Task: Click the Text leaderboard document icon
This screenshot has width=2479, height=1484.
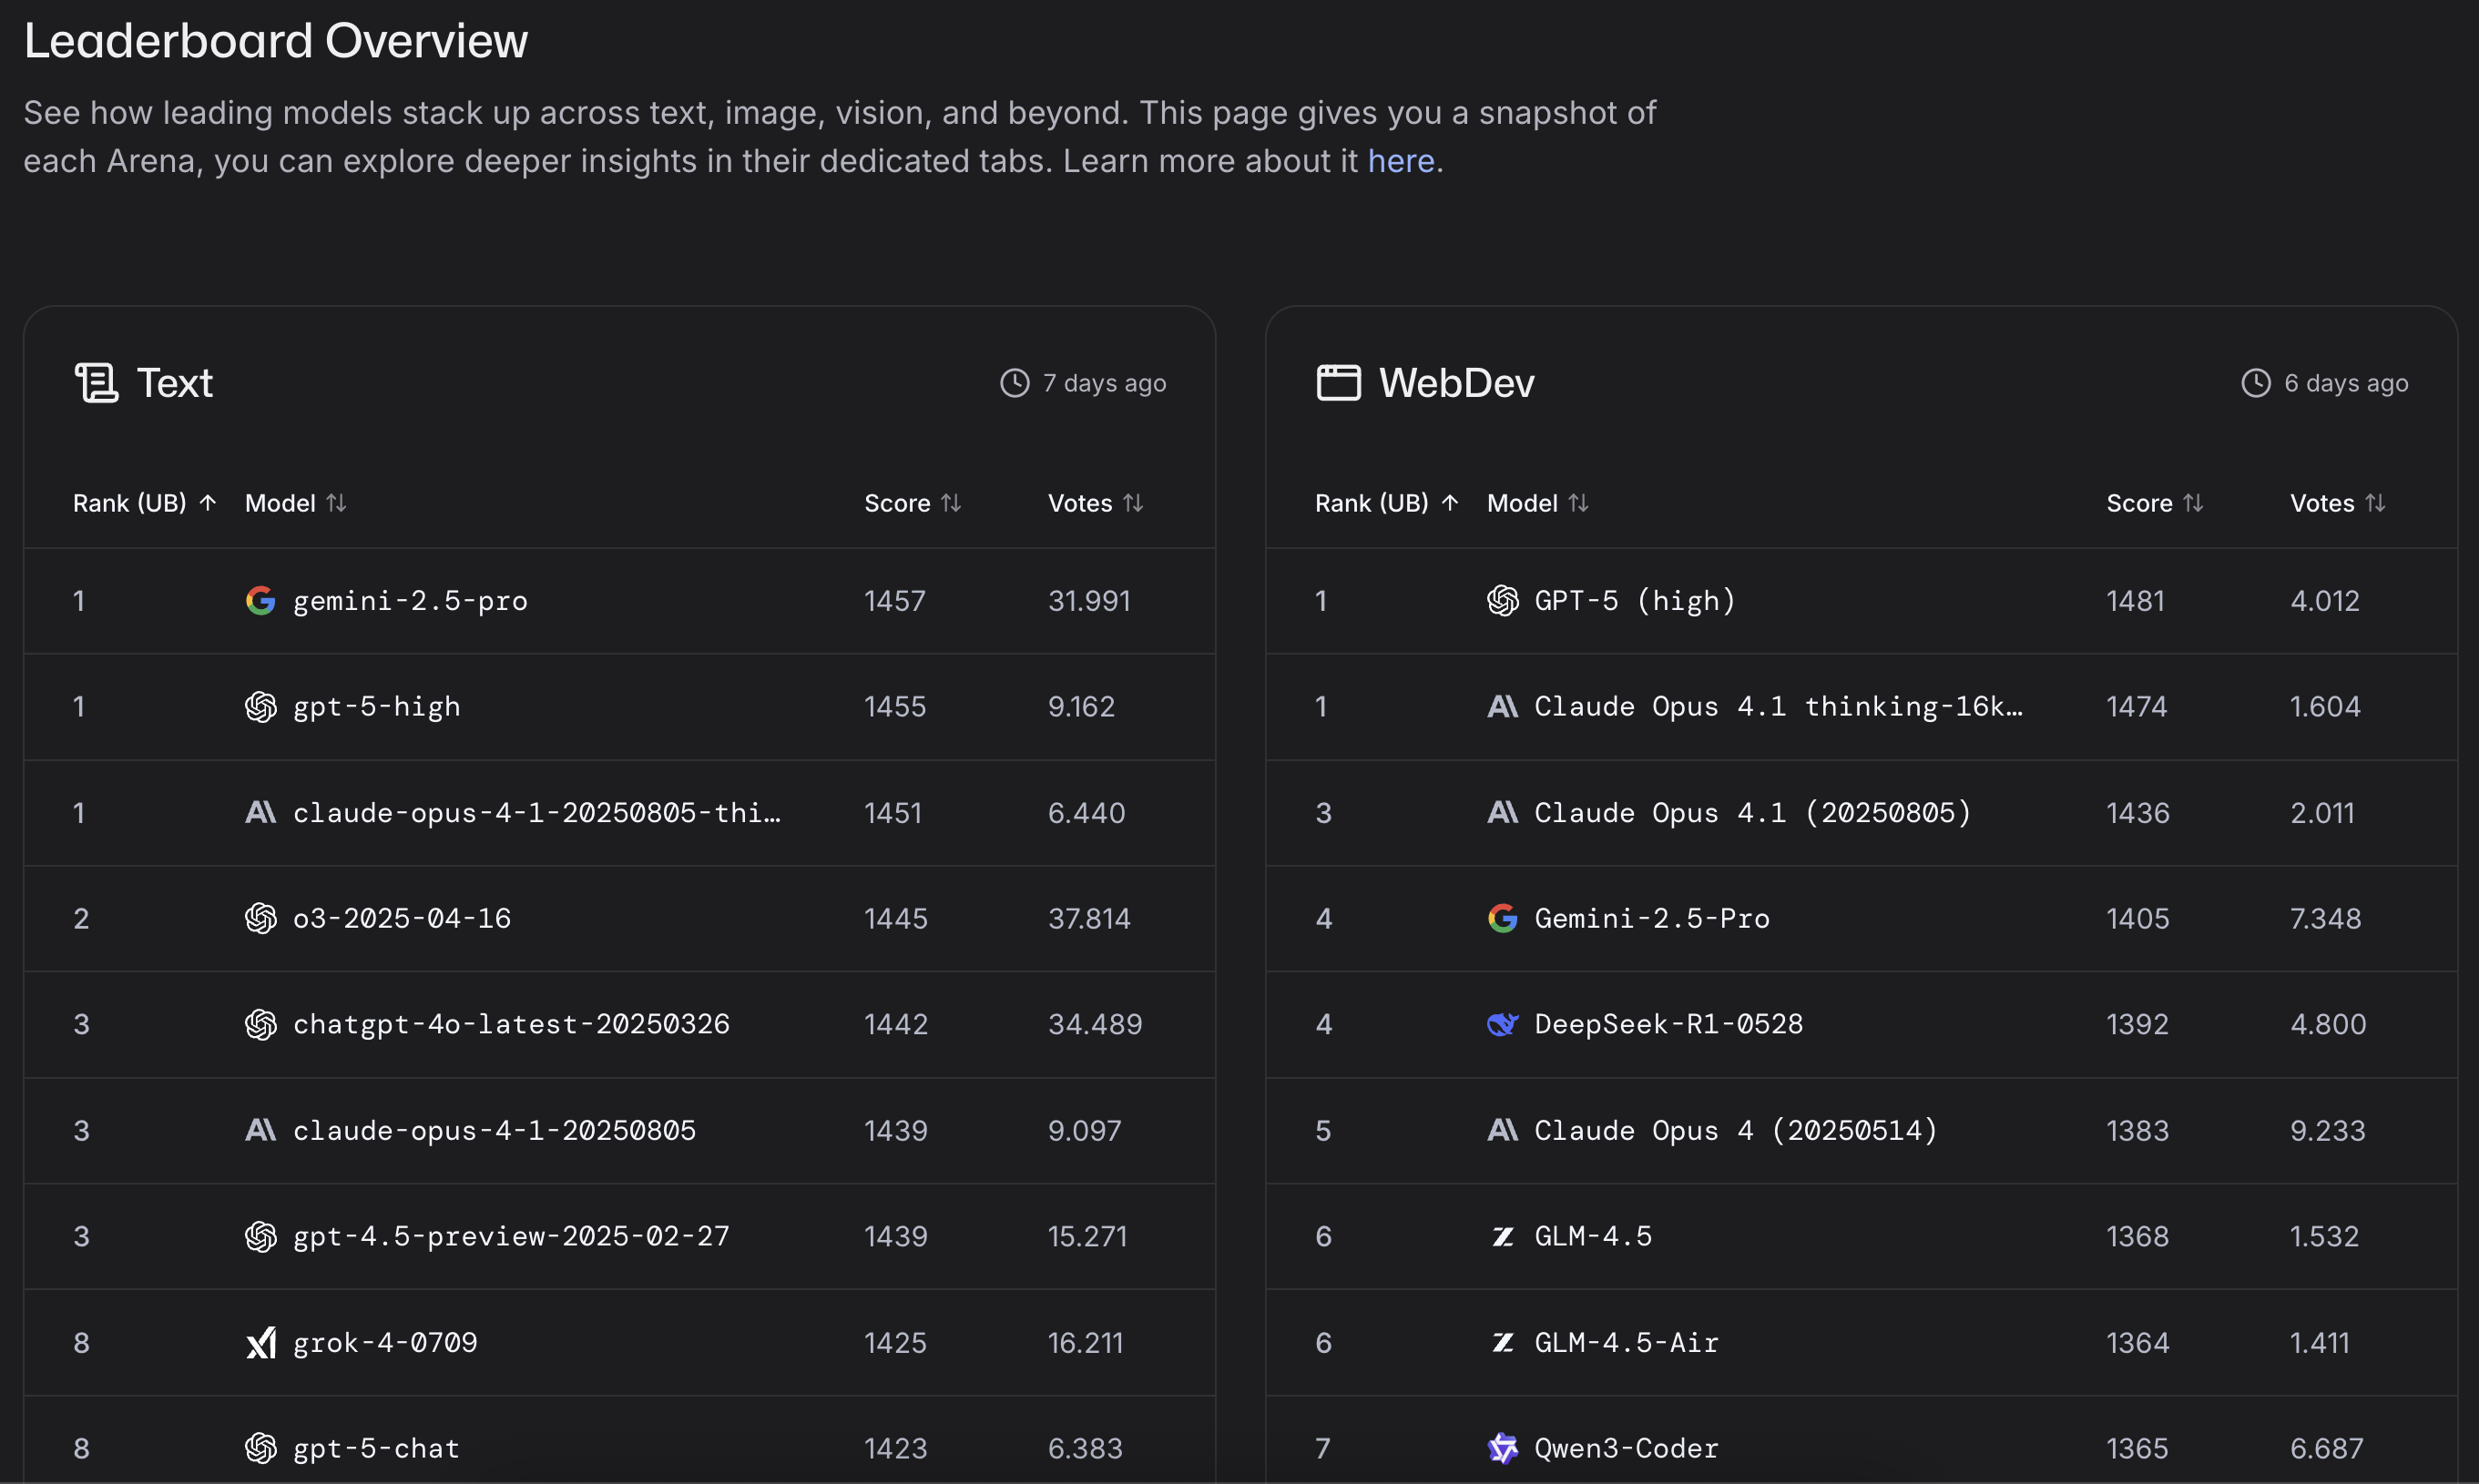Action: pyautogui.click(x=97, y=382)
